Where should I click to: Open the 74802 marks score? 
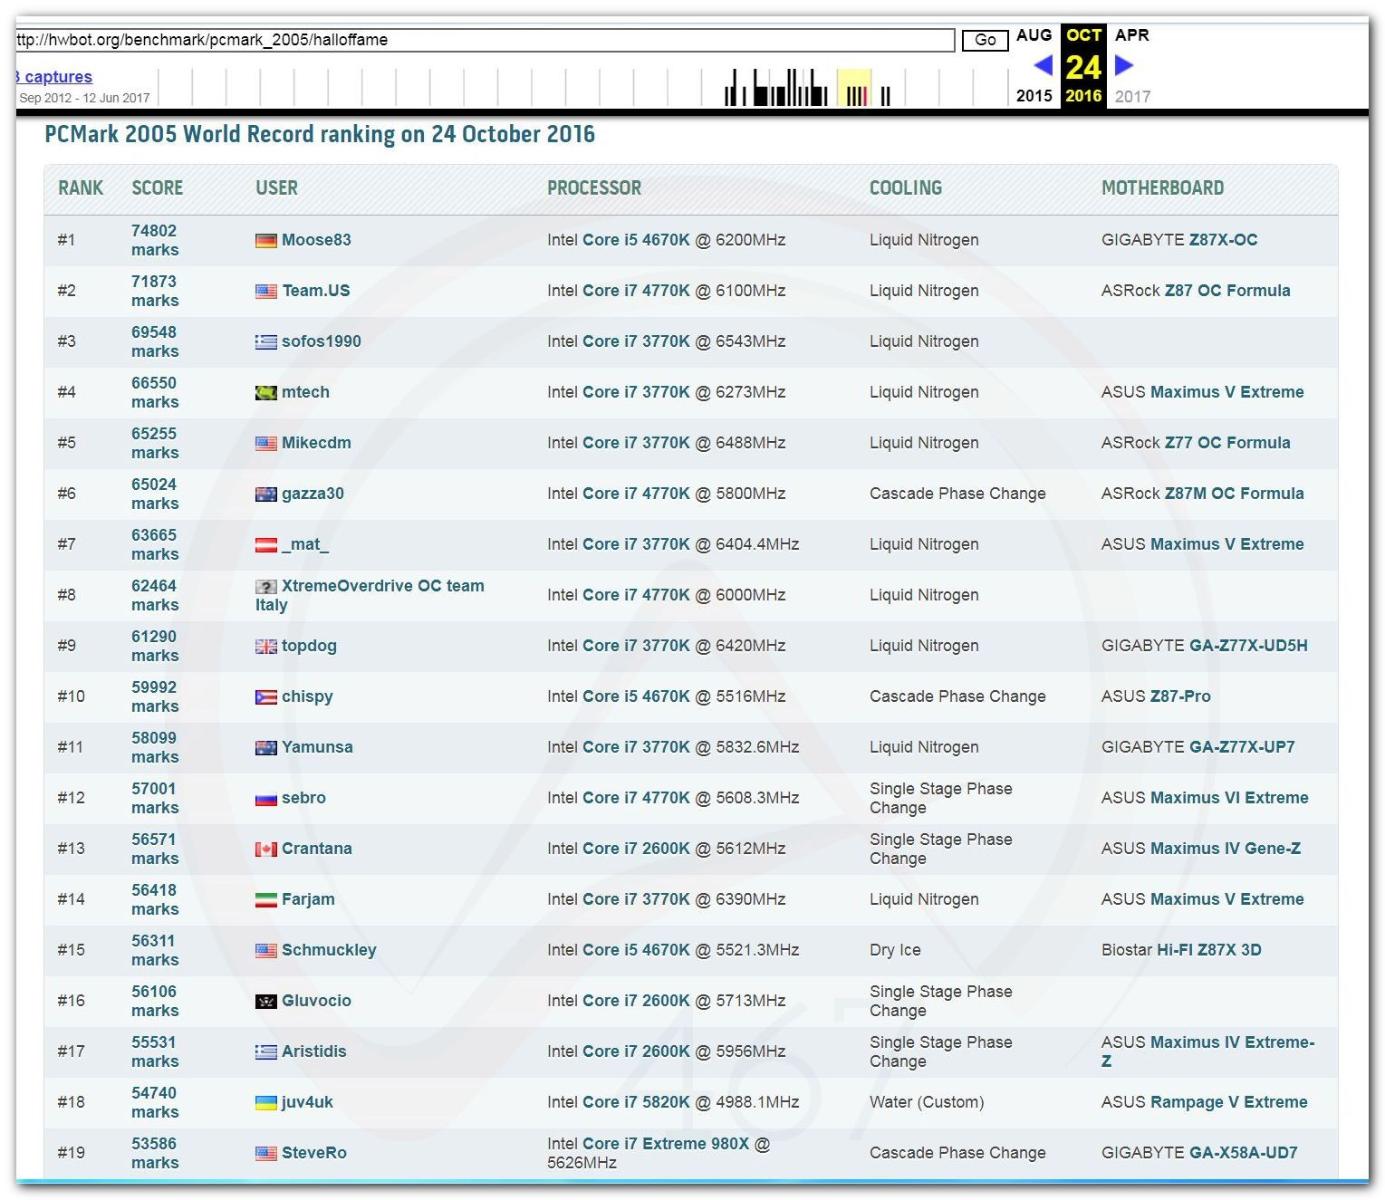(x=155, y=240)
